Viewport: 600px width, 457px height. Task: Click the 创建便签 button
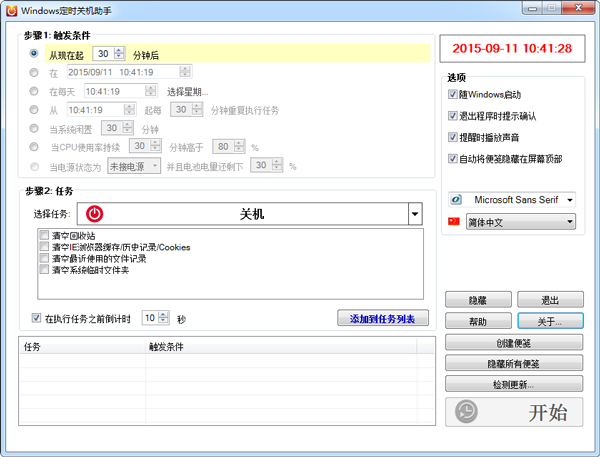click(514, 343)
